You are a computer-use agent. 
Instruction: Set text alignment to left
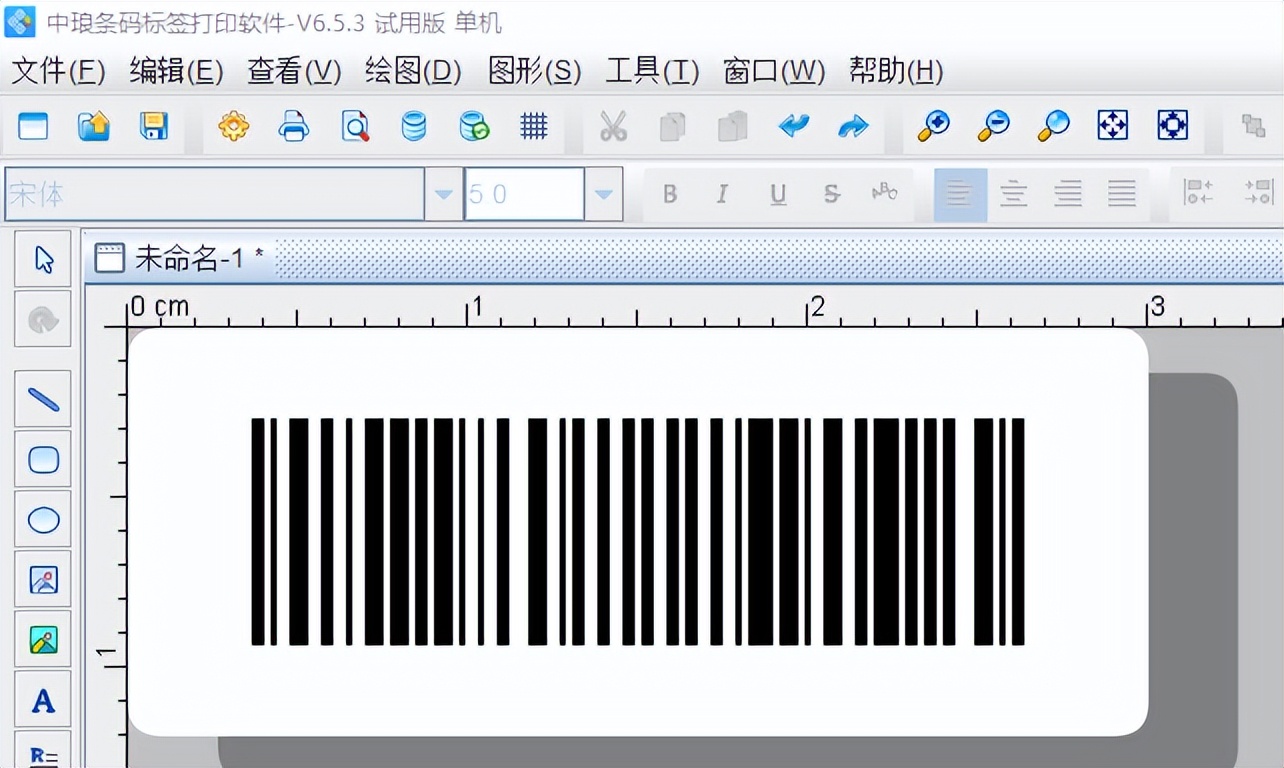(x=960, y=194)
